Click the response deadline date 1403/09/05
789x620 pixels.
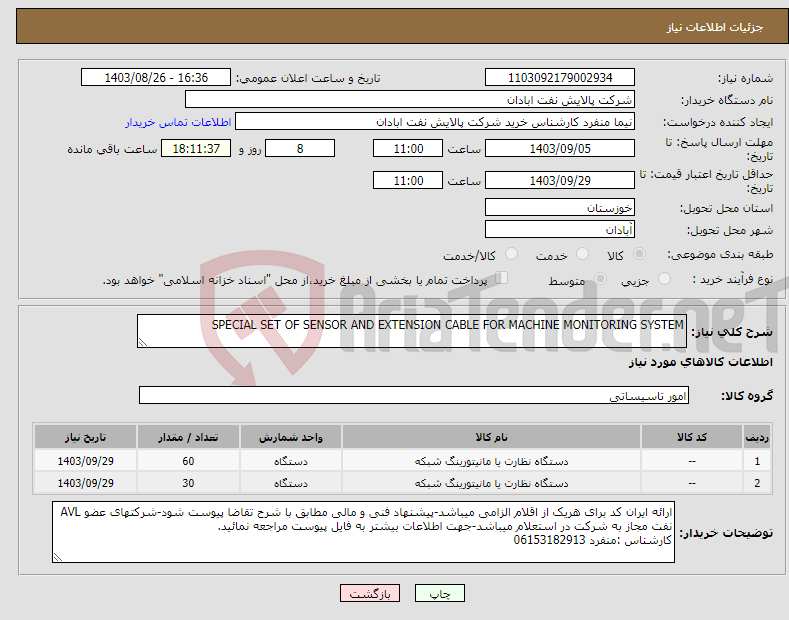click(560, 148)
